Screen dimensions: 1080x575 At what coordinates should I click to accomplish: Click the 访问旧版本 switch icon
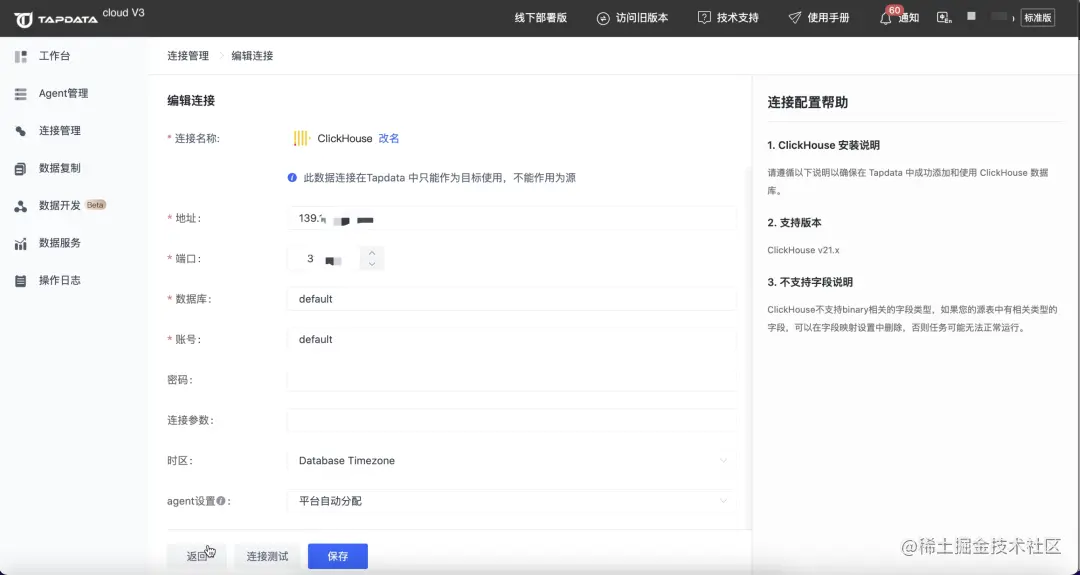[x=603, y=19]
